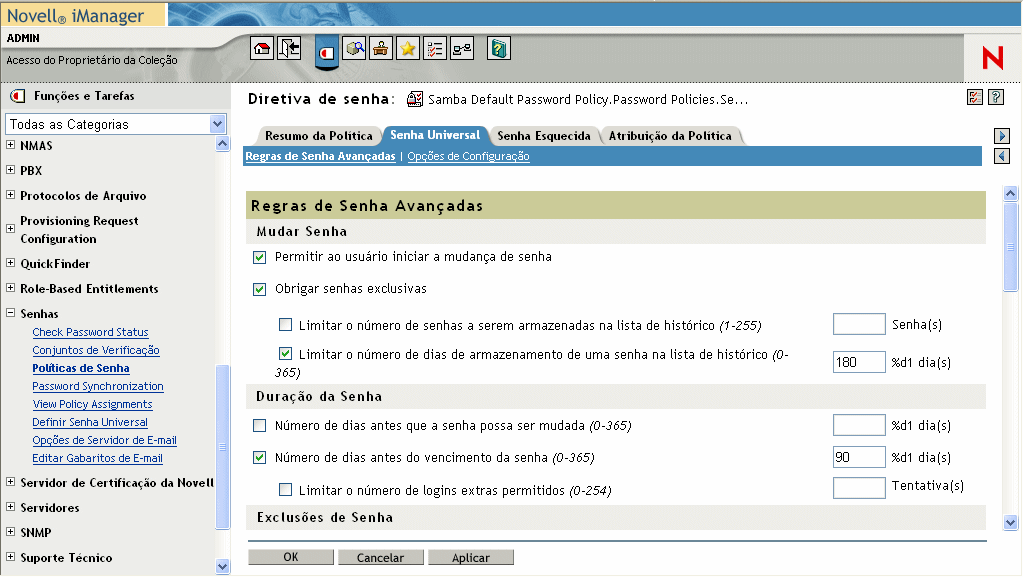Open Favorites star icon

(x=408, y=48)
